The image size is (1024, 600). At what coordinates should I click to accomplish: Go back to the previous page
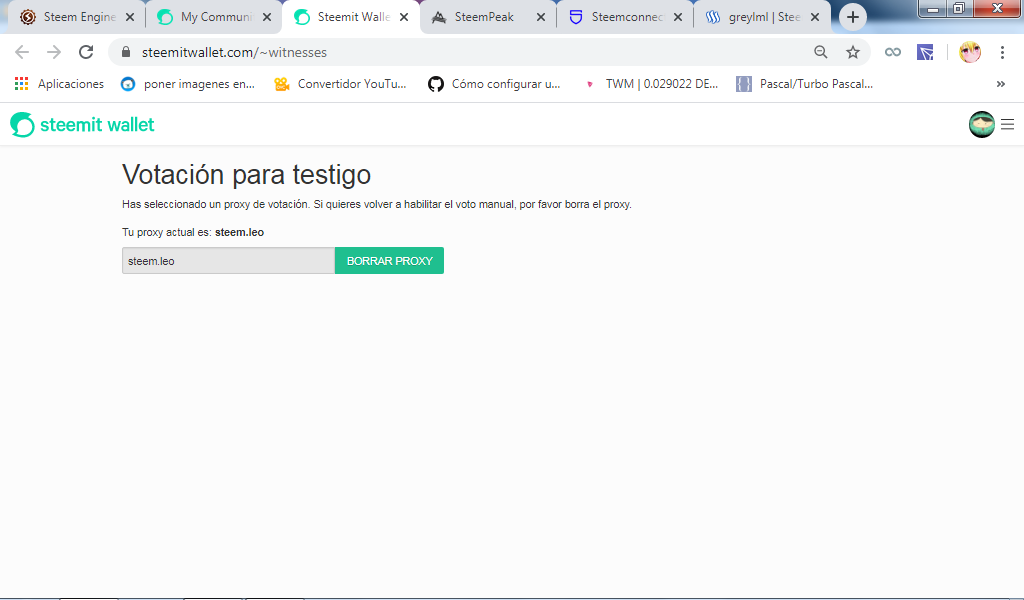22,52
